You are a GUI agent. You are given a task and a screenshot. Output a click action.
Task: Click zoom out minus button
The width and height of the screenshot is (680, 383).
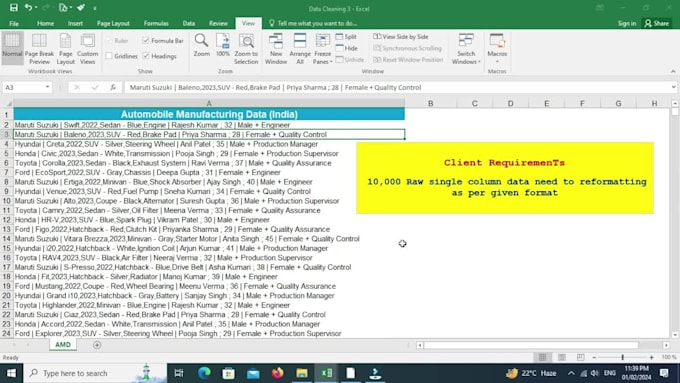tap(594, 357)
